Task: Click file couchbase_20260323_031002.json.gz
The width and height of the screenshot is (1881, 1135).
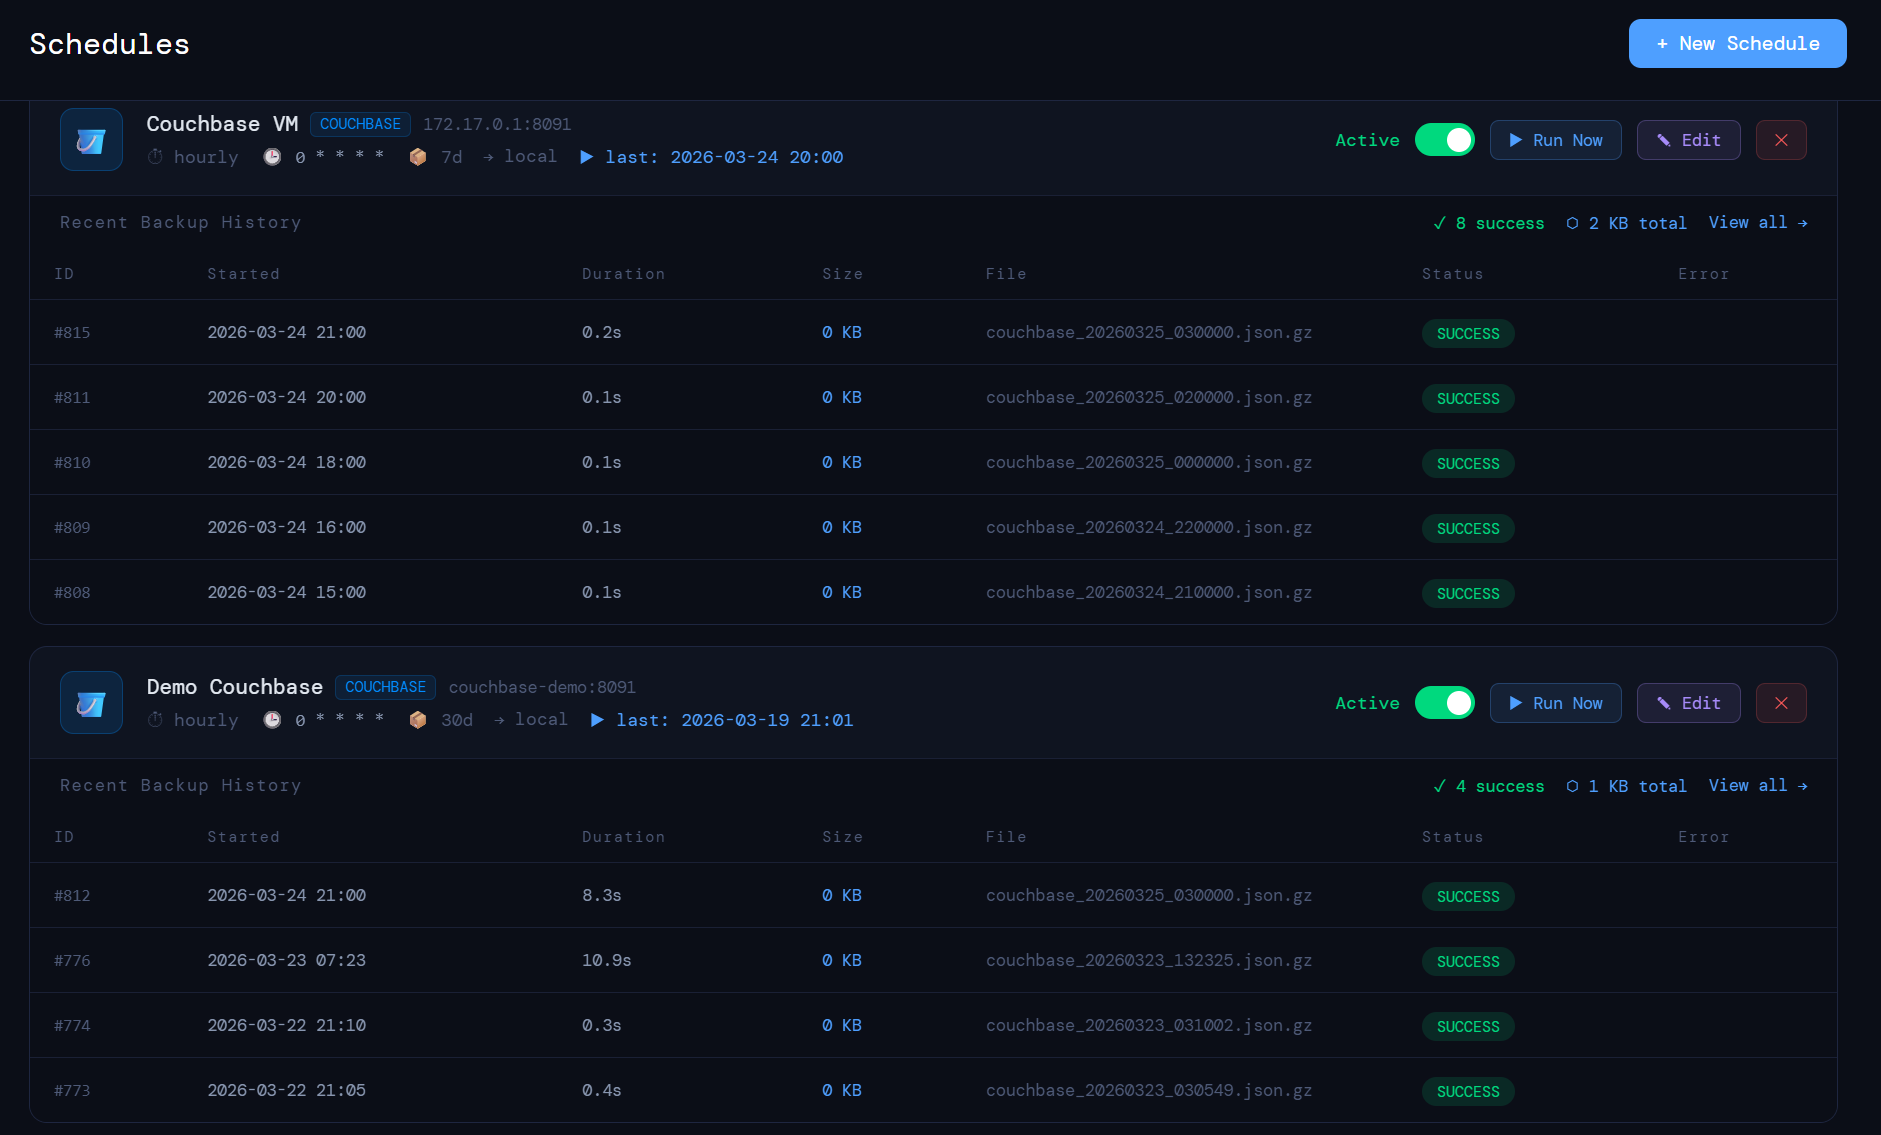Action: 1149,1025
